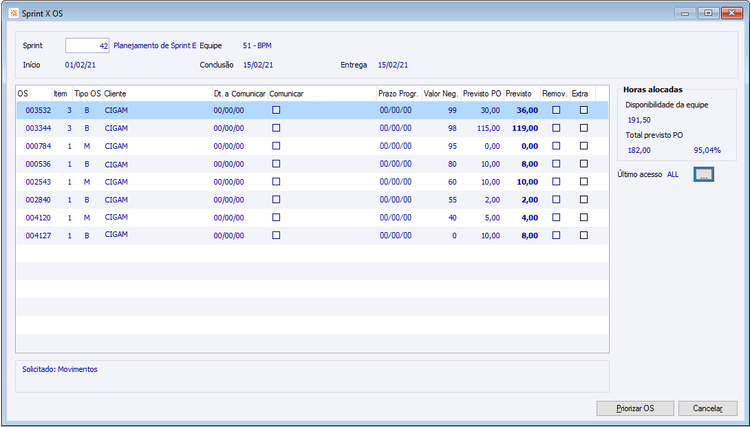Click the Cancelar button
This screenshot has height=427, width=750.
pyautogui.click(x=707, y=408)
